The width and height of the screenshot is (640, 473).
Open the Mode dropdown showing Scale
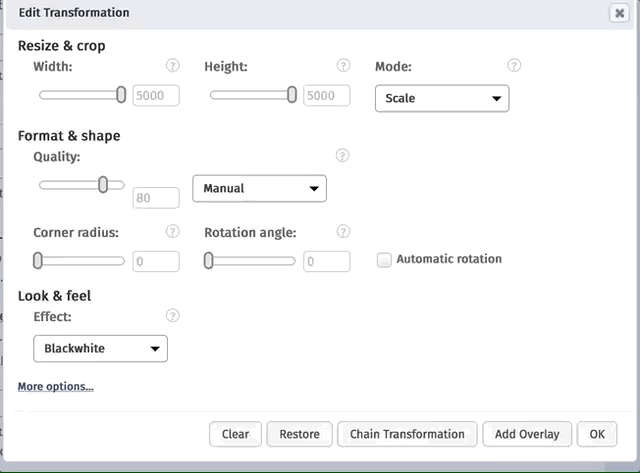click(441, 98)
